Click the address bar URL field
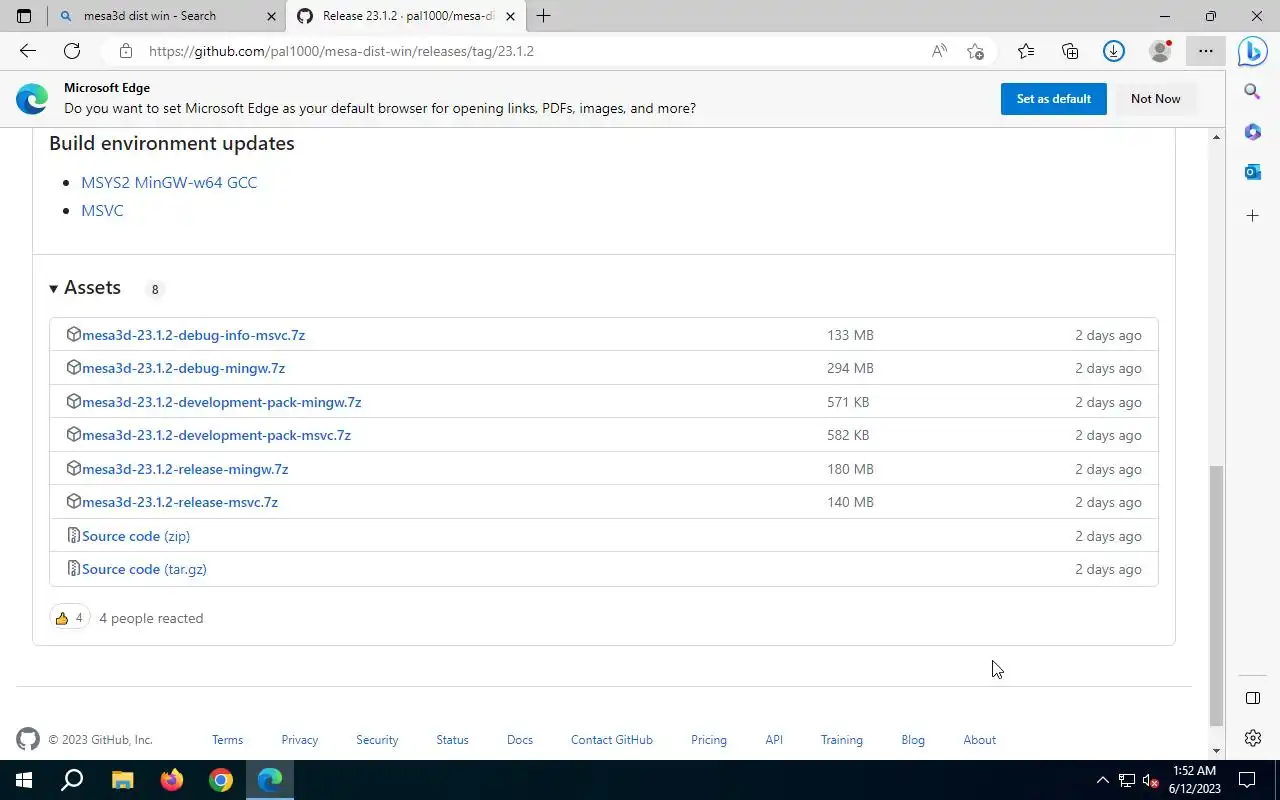 coord(530,51)
